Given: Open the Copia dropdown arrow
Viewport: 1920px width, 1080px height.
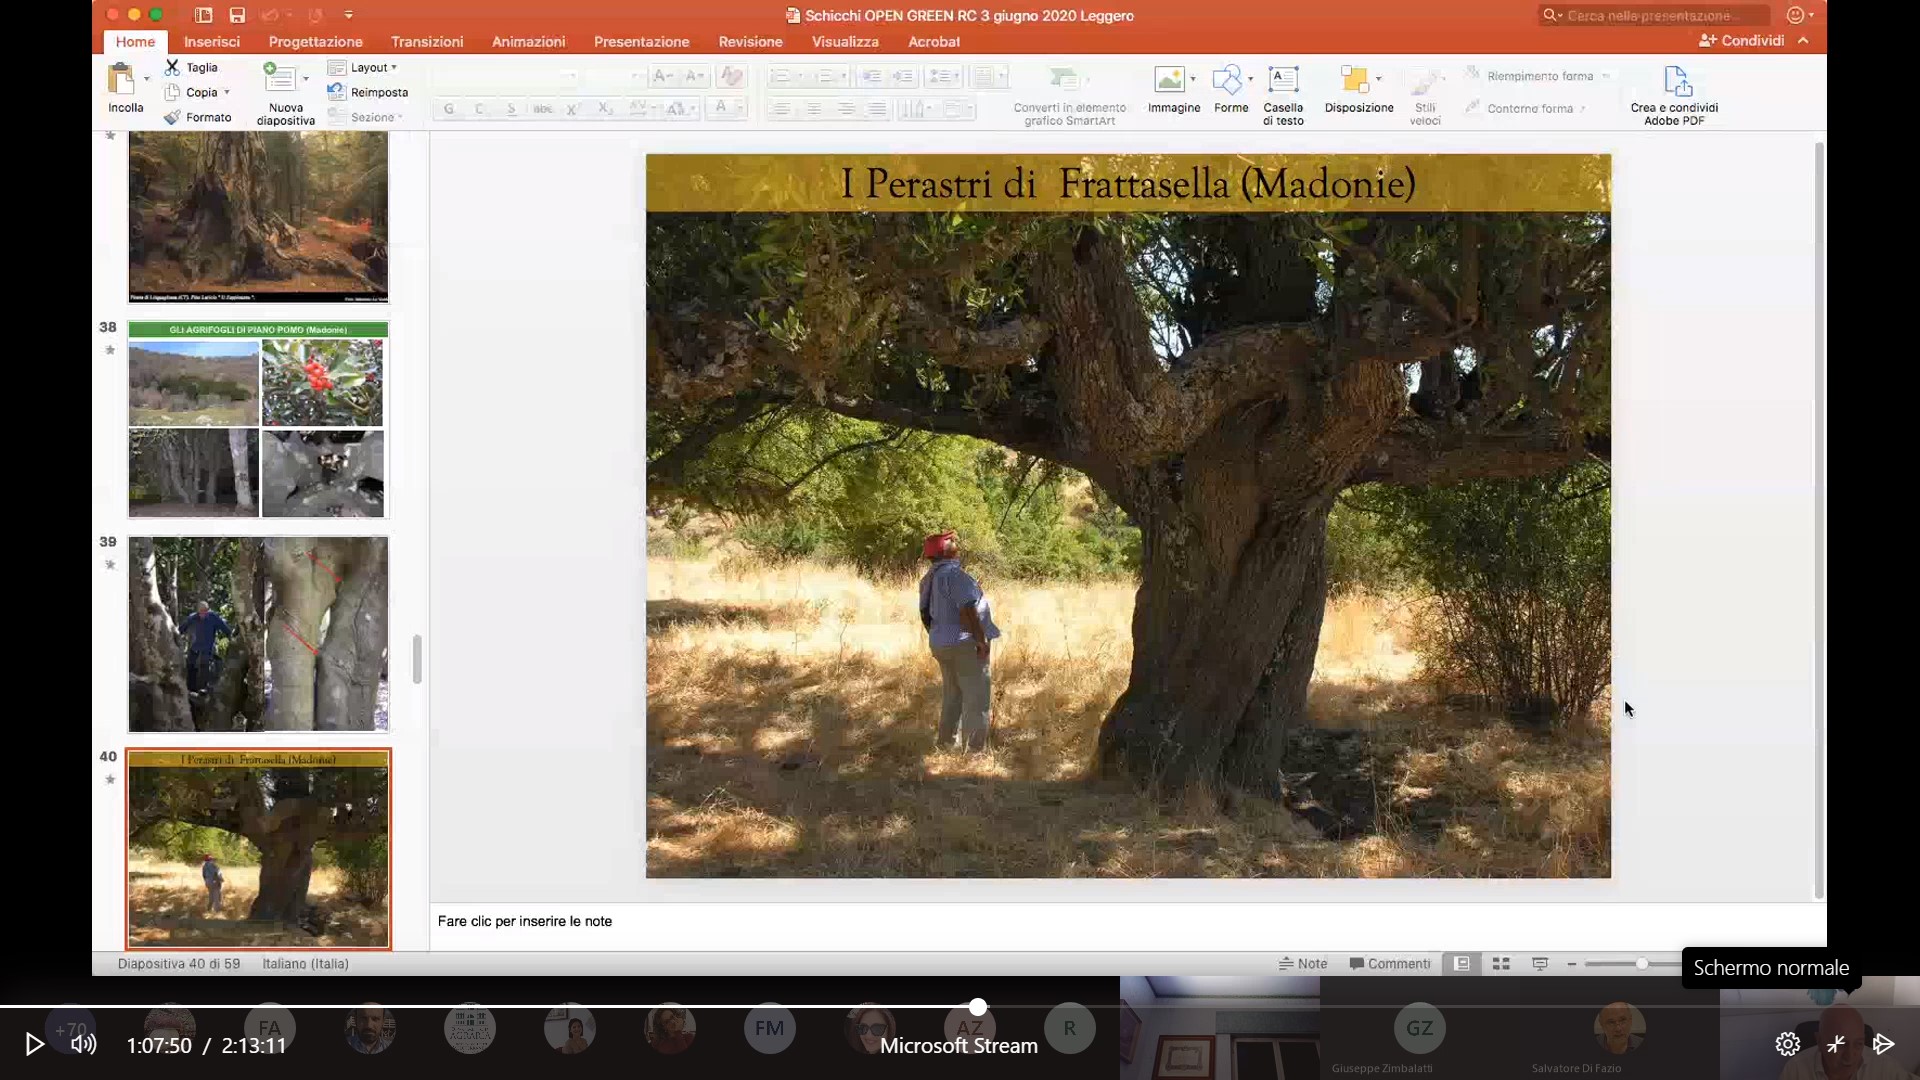Looking at the screenshot, I should [228, 93].
